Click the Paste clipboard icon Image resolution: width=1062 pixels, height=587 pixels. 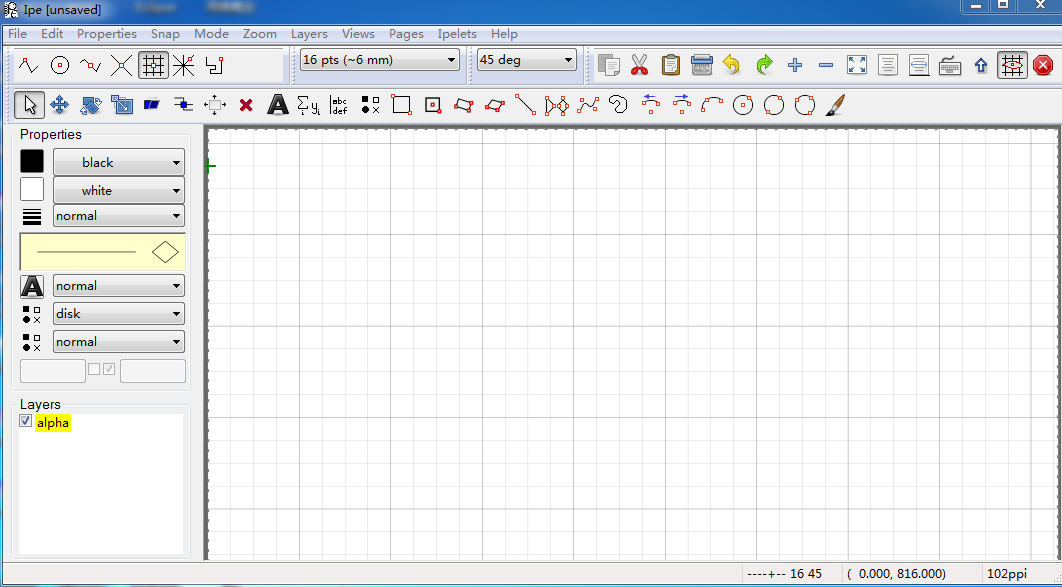[671, 65]
